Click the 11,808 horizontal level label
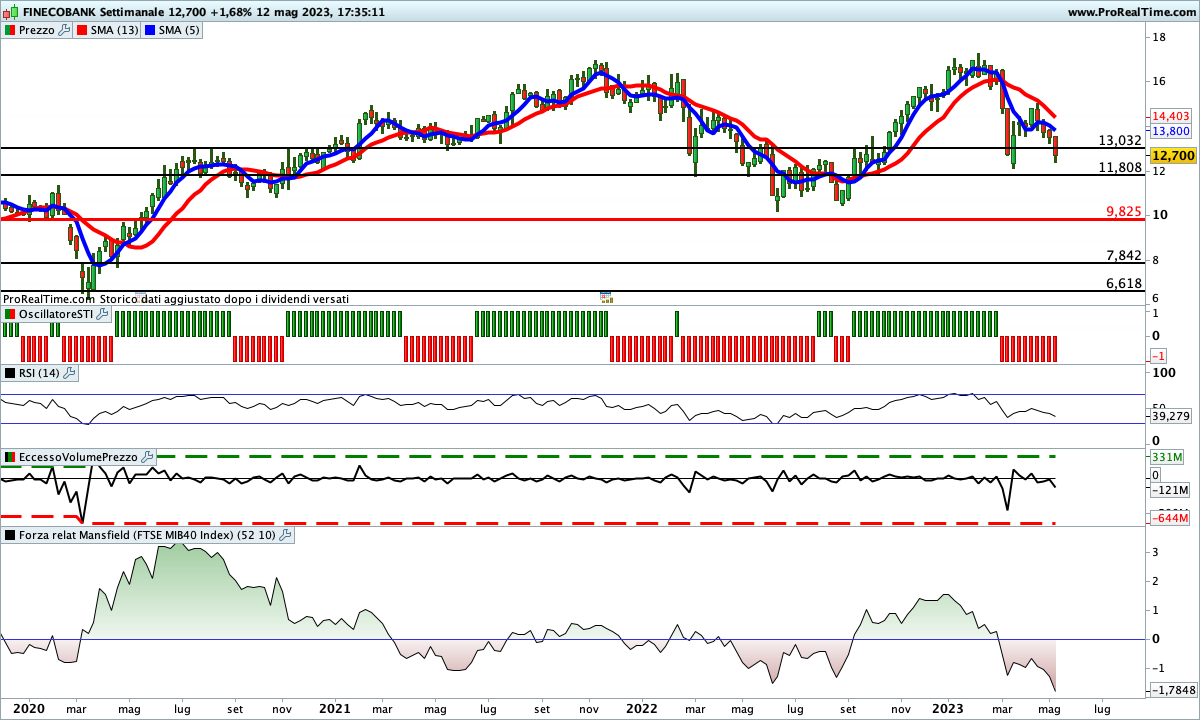Image resolution: width=1200 pixels, height=720 pixels. (1120, 168)
